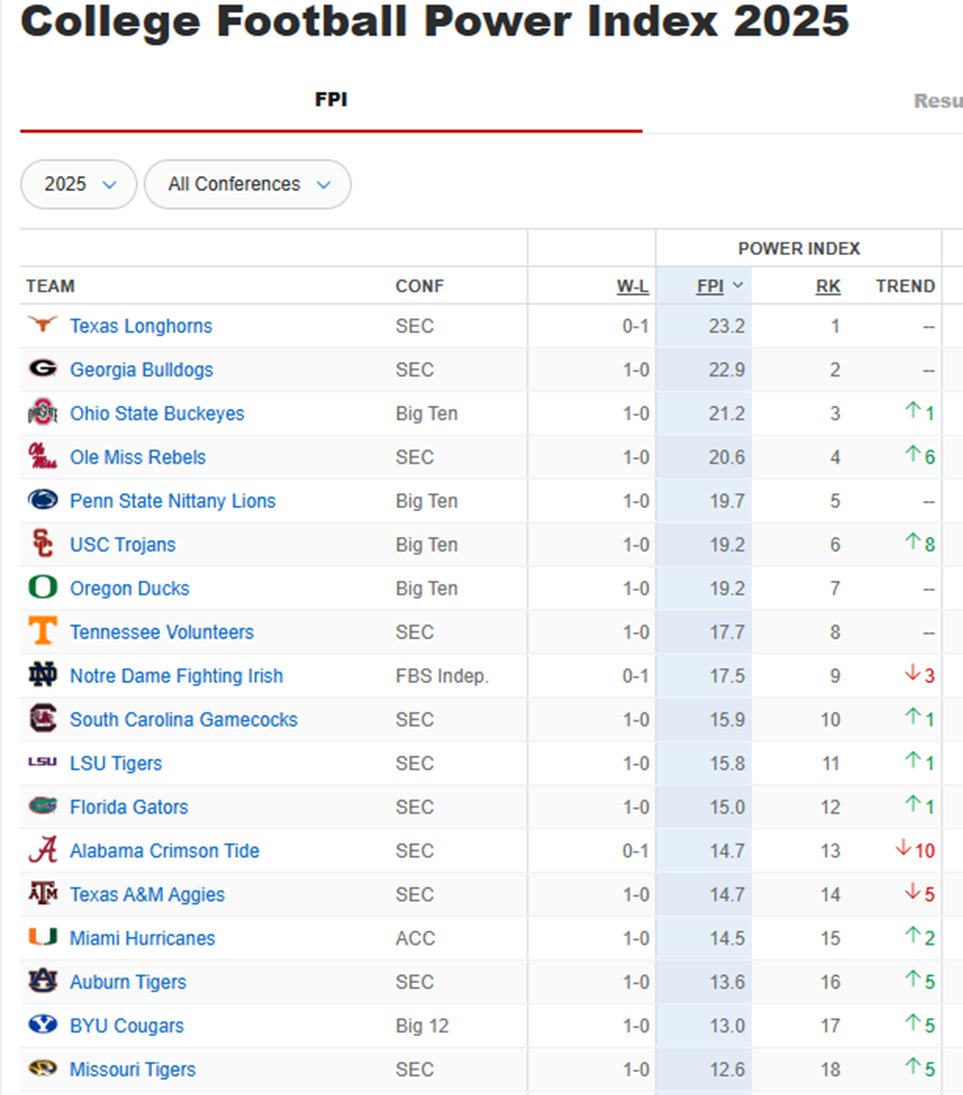The image size is (963, 1095).
Task: Click the Miami Hurricanes U logo
Action: tap(43, 938)
